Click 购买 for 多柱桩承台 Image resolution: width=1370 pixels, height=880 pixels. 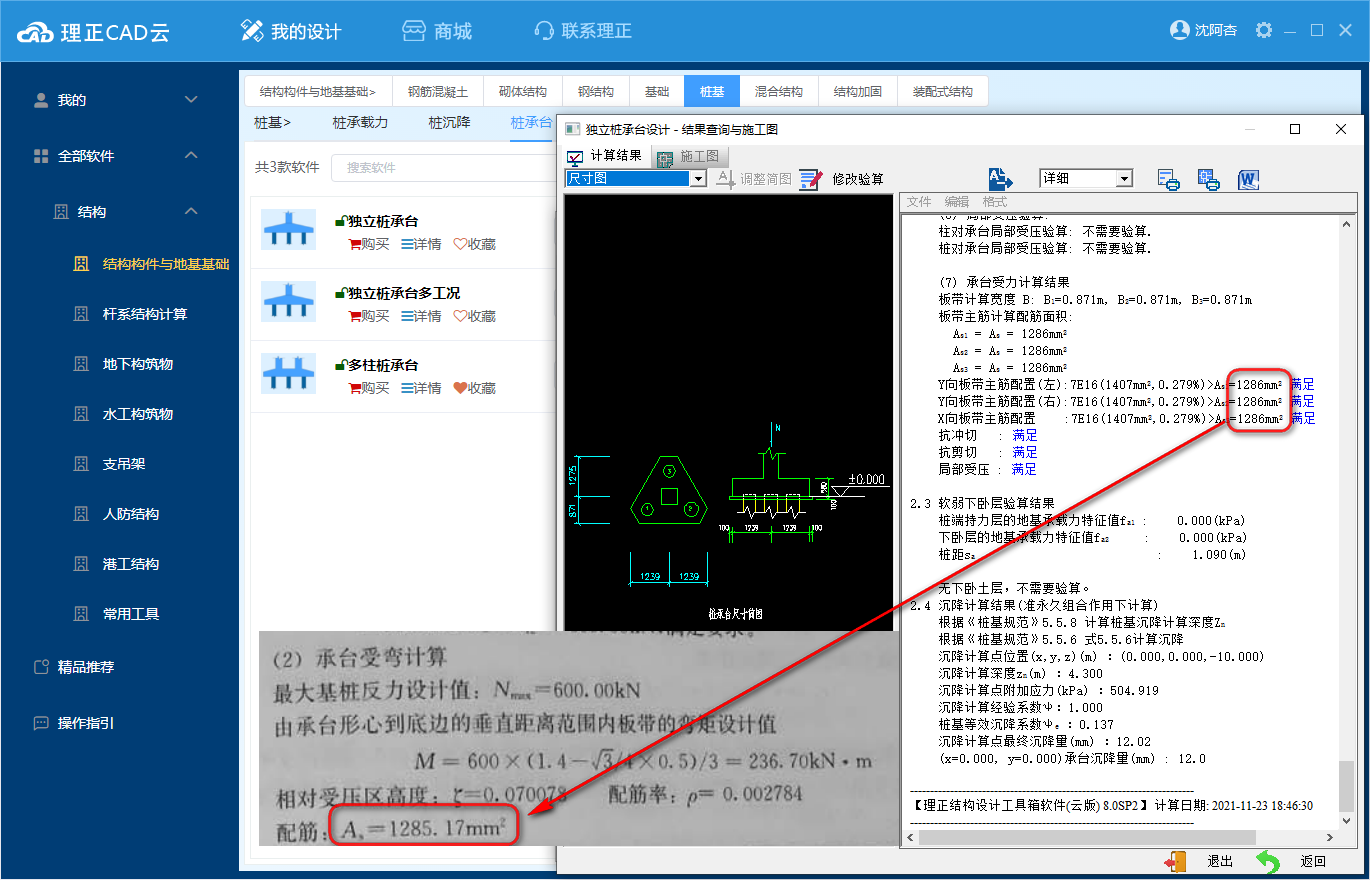click(368, 388)
